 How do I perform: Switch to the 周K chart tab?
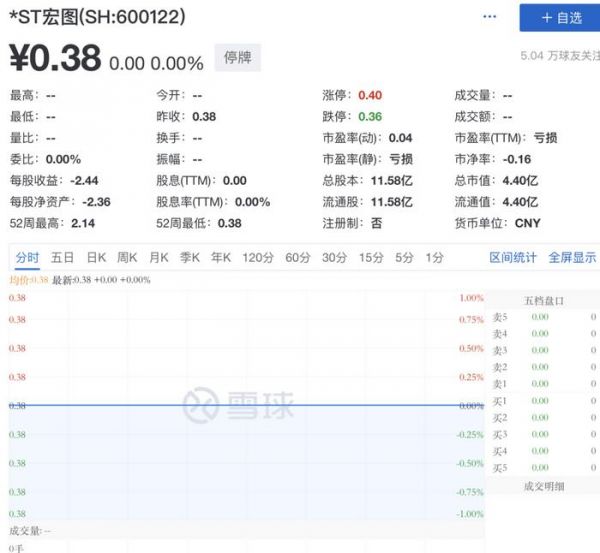[127, 258]
